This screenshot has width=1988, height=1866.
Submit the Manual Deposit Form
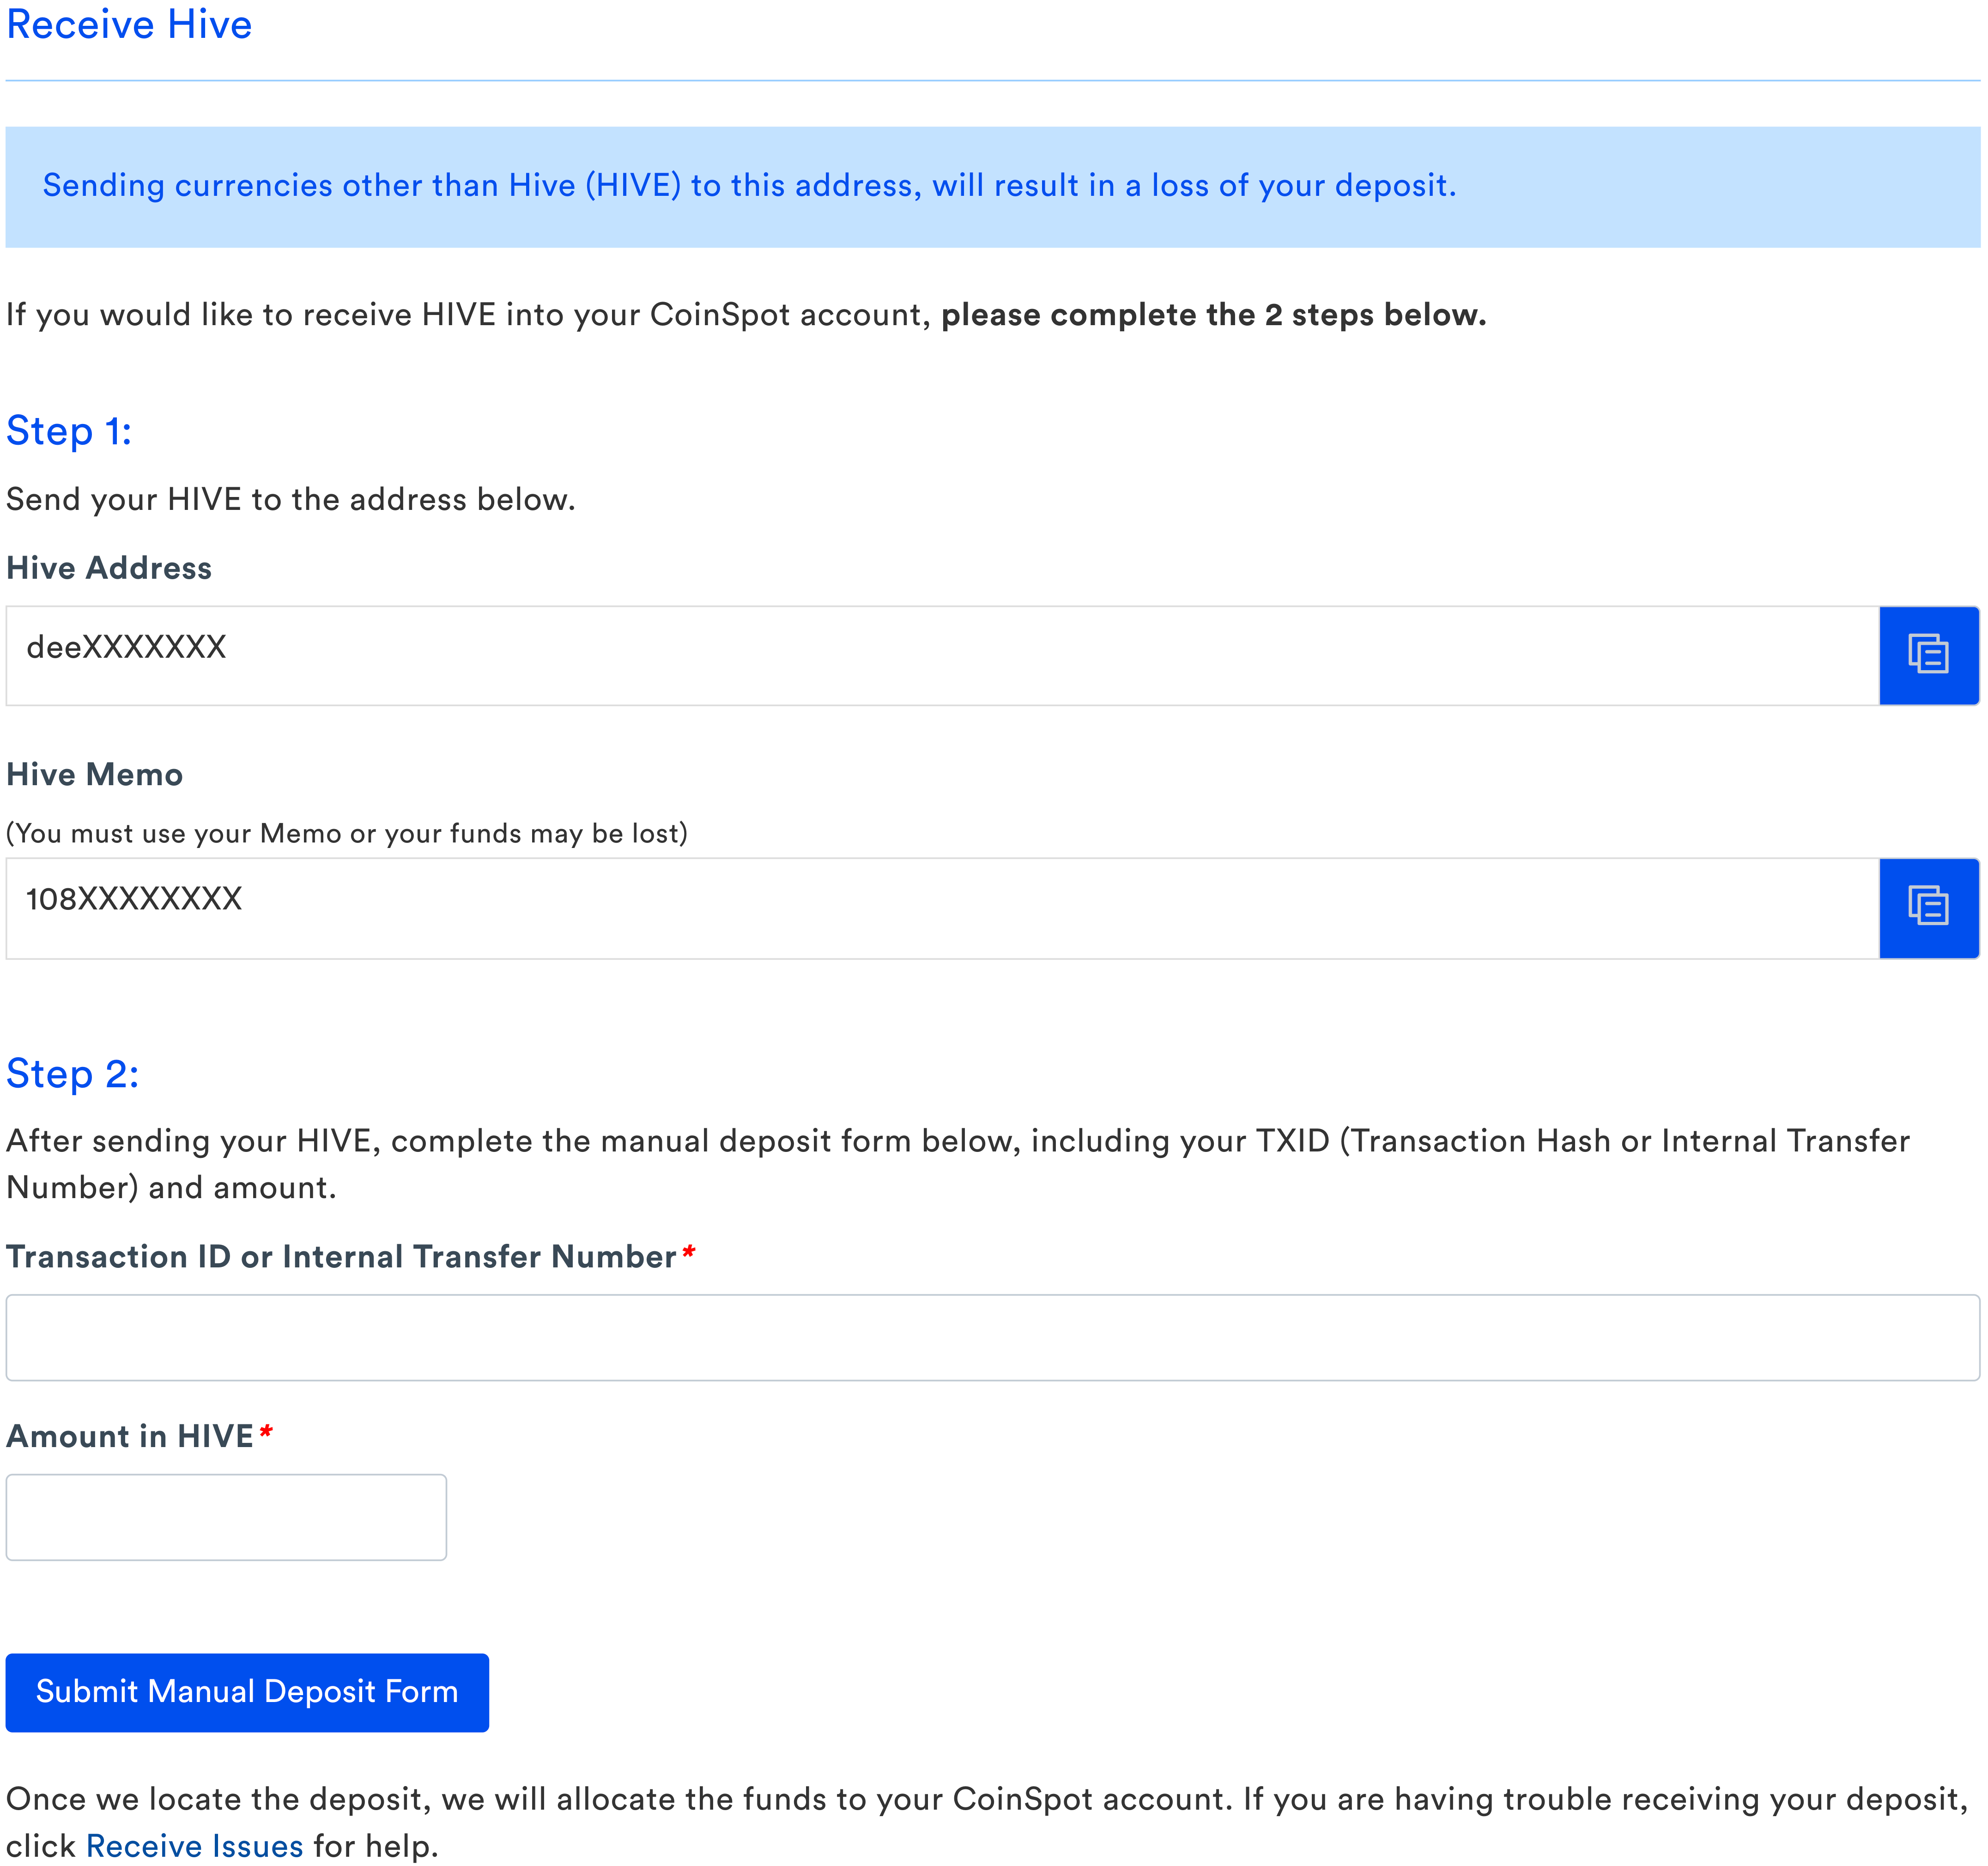click(x=247, y=1692)
